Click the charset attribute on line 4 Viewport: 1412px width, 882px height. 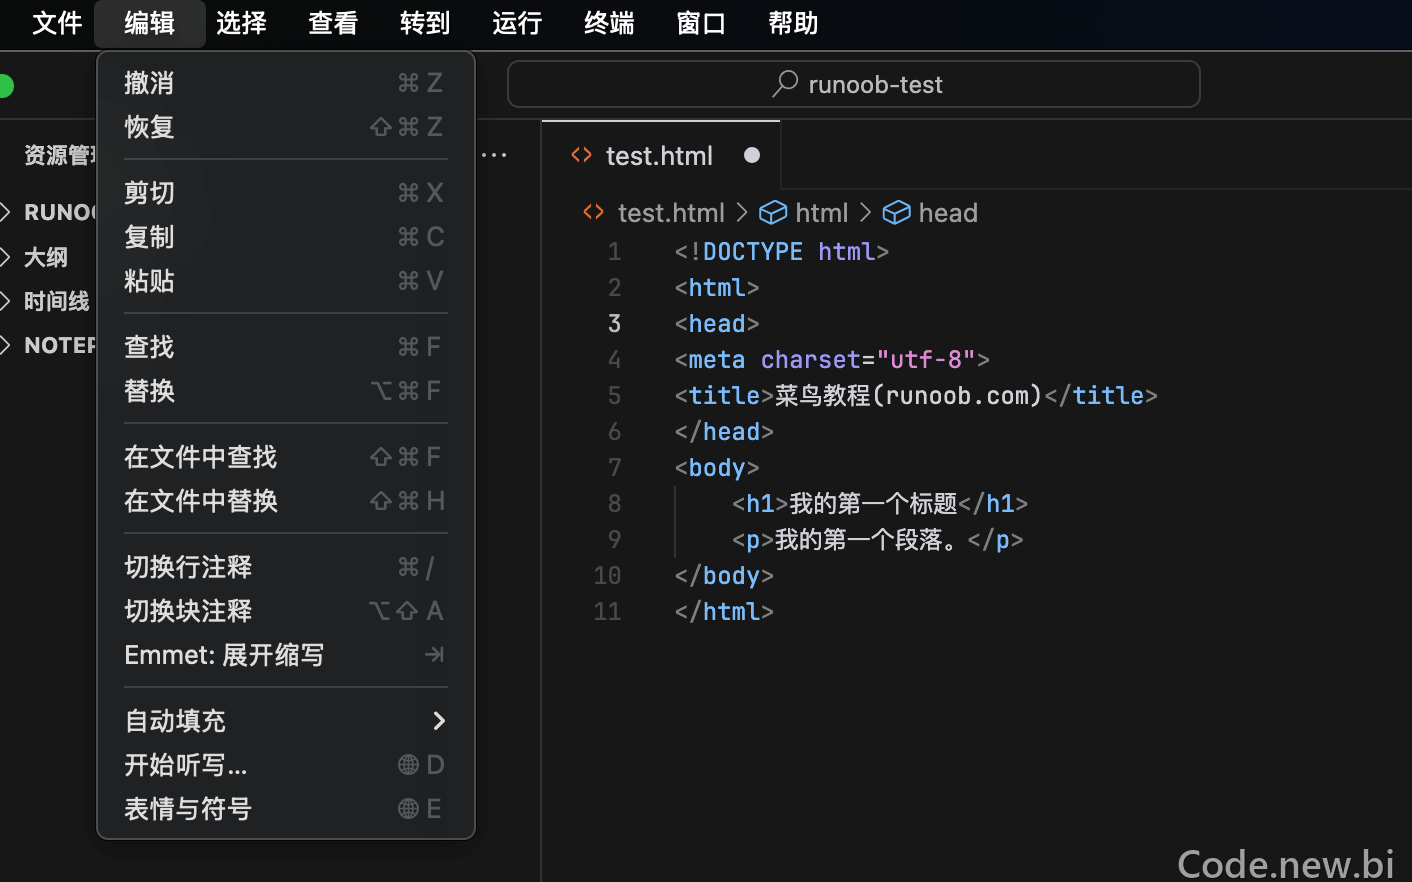811,360
